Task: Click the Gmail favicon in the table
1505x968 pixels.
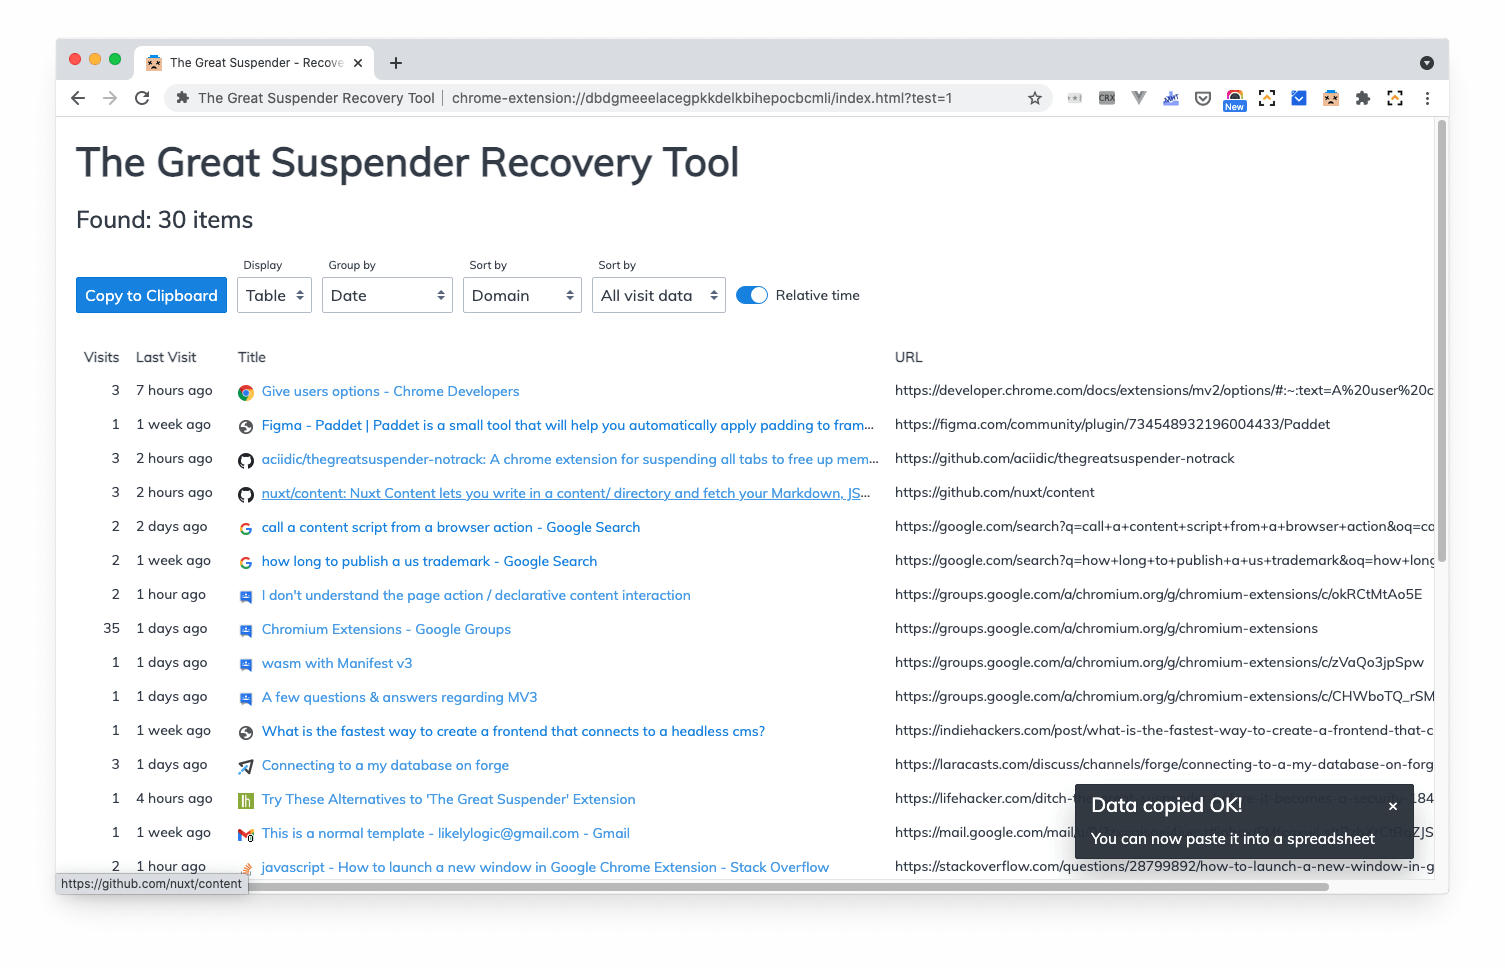Action: [x=246, y=835]
